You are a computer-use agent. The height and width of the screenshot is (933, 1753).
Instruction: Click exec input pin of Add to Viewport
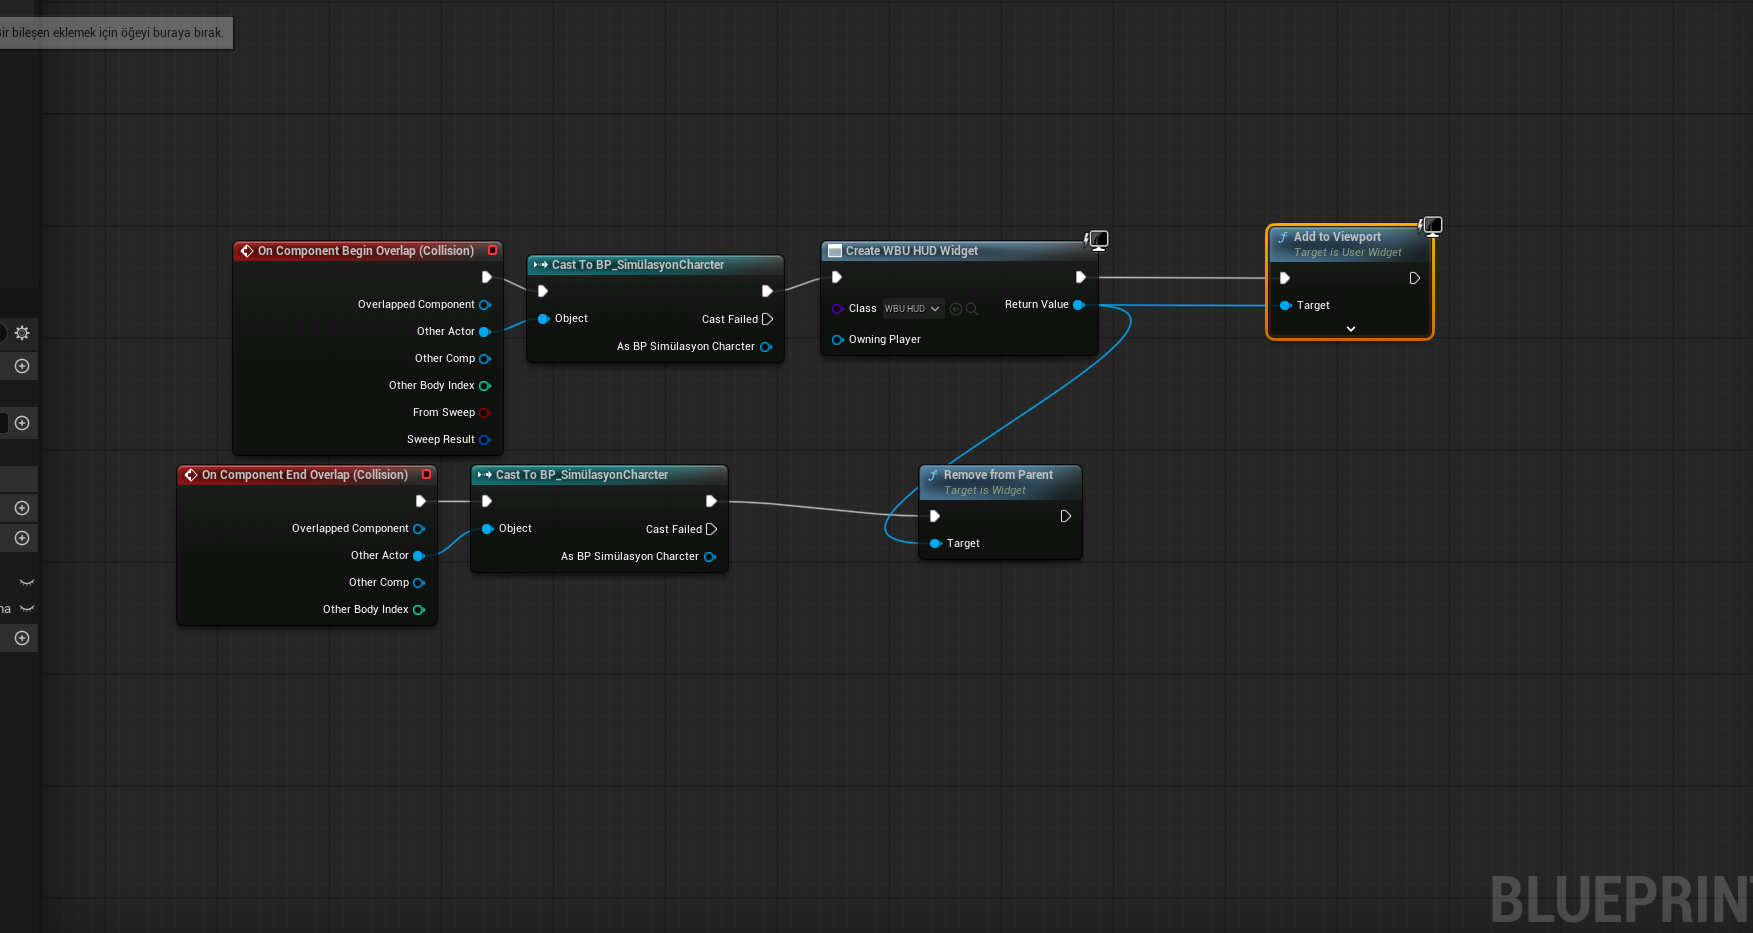tap(1285, 278)
